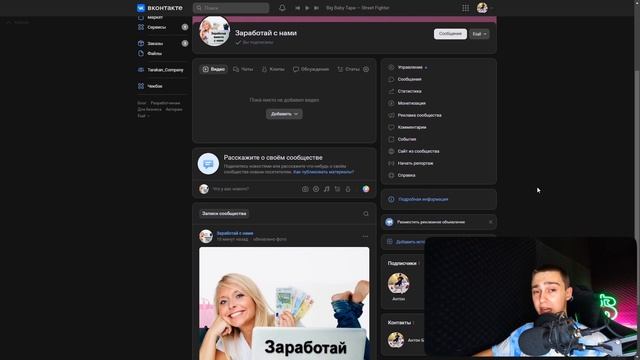Attach a video with the play-circle icon

pyautogui.click(x=316, y=189)
